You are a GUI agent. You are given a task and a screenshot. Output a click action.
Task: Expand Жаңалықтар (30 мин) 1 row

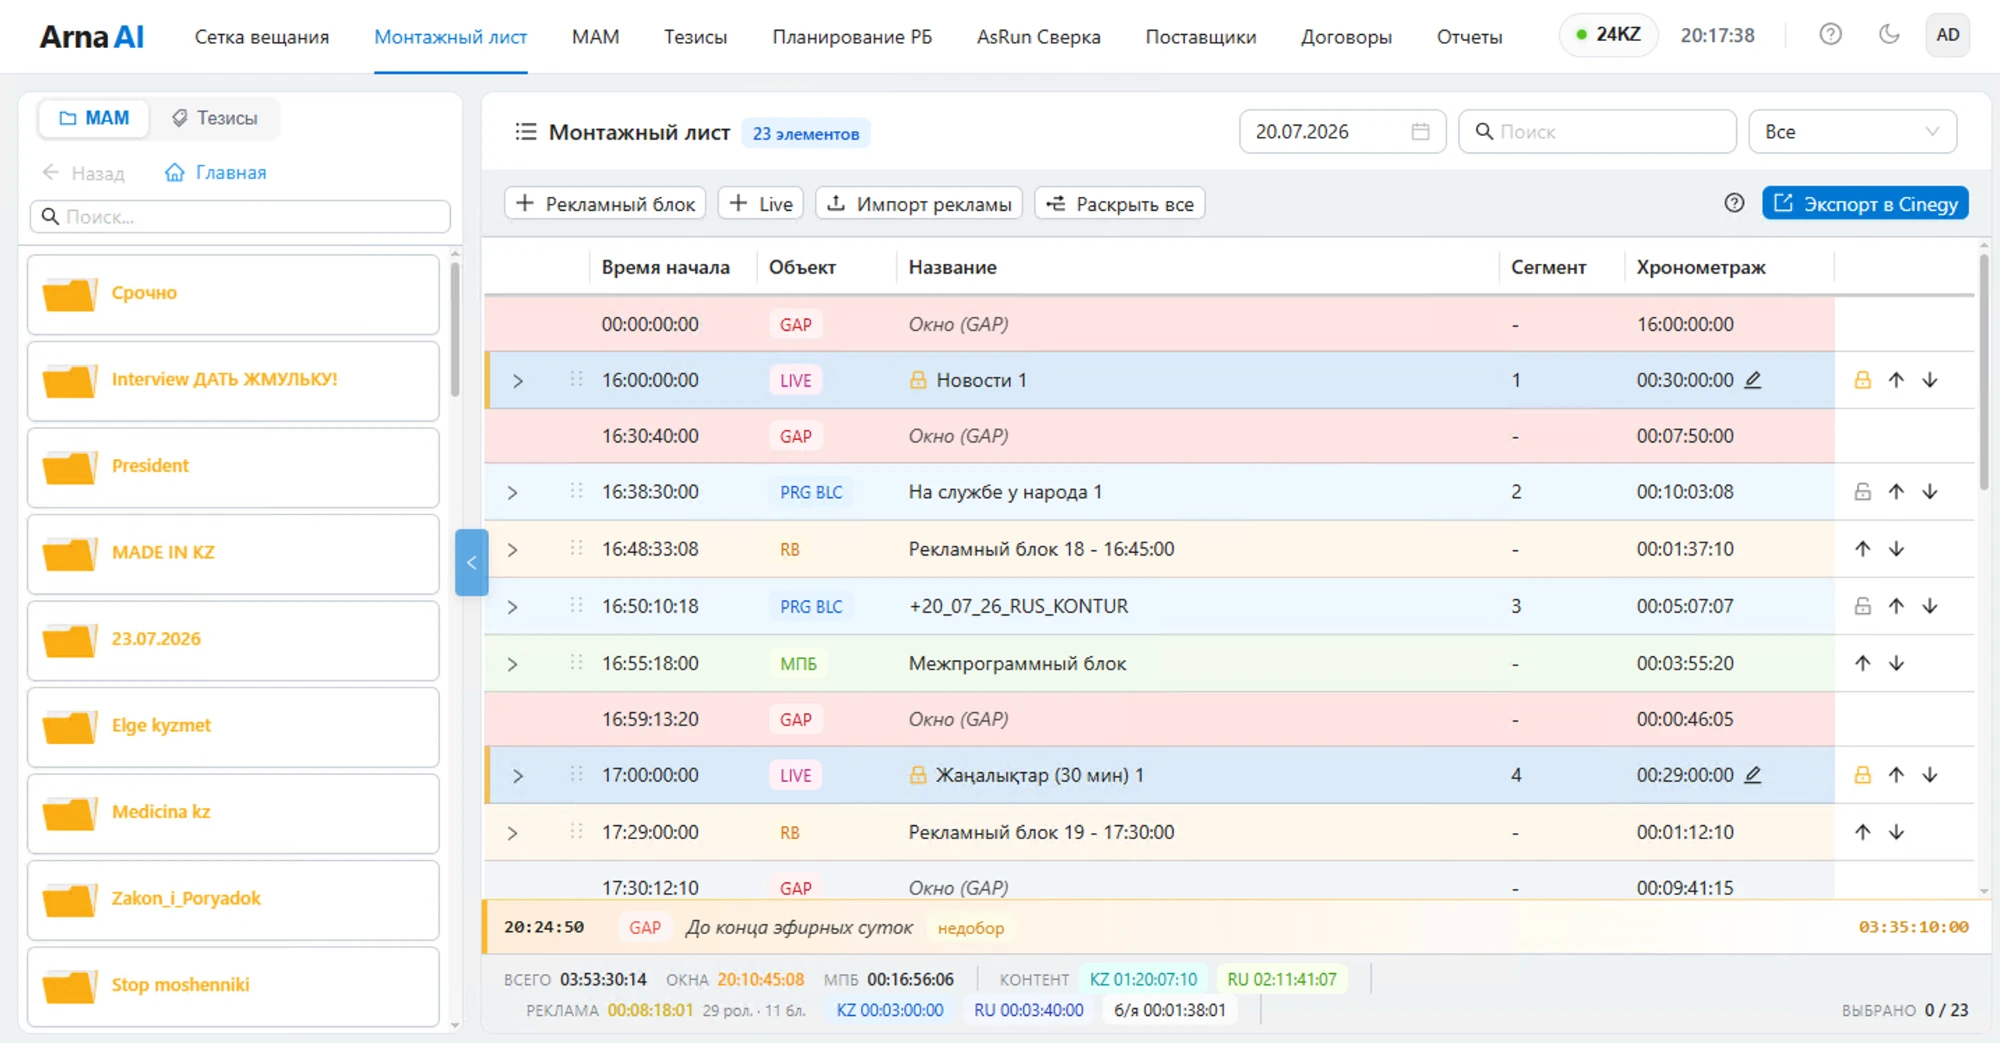tap(518, 776)
